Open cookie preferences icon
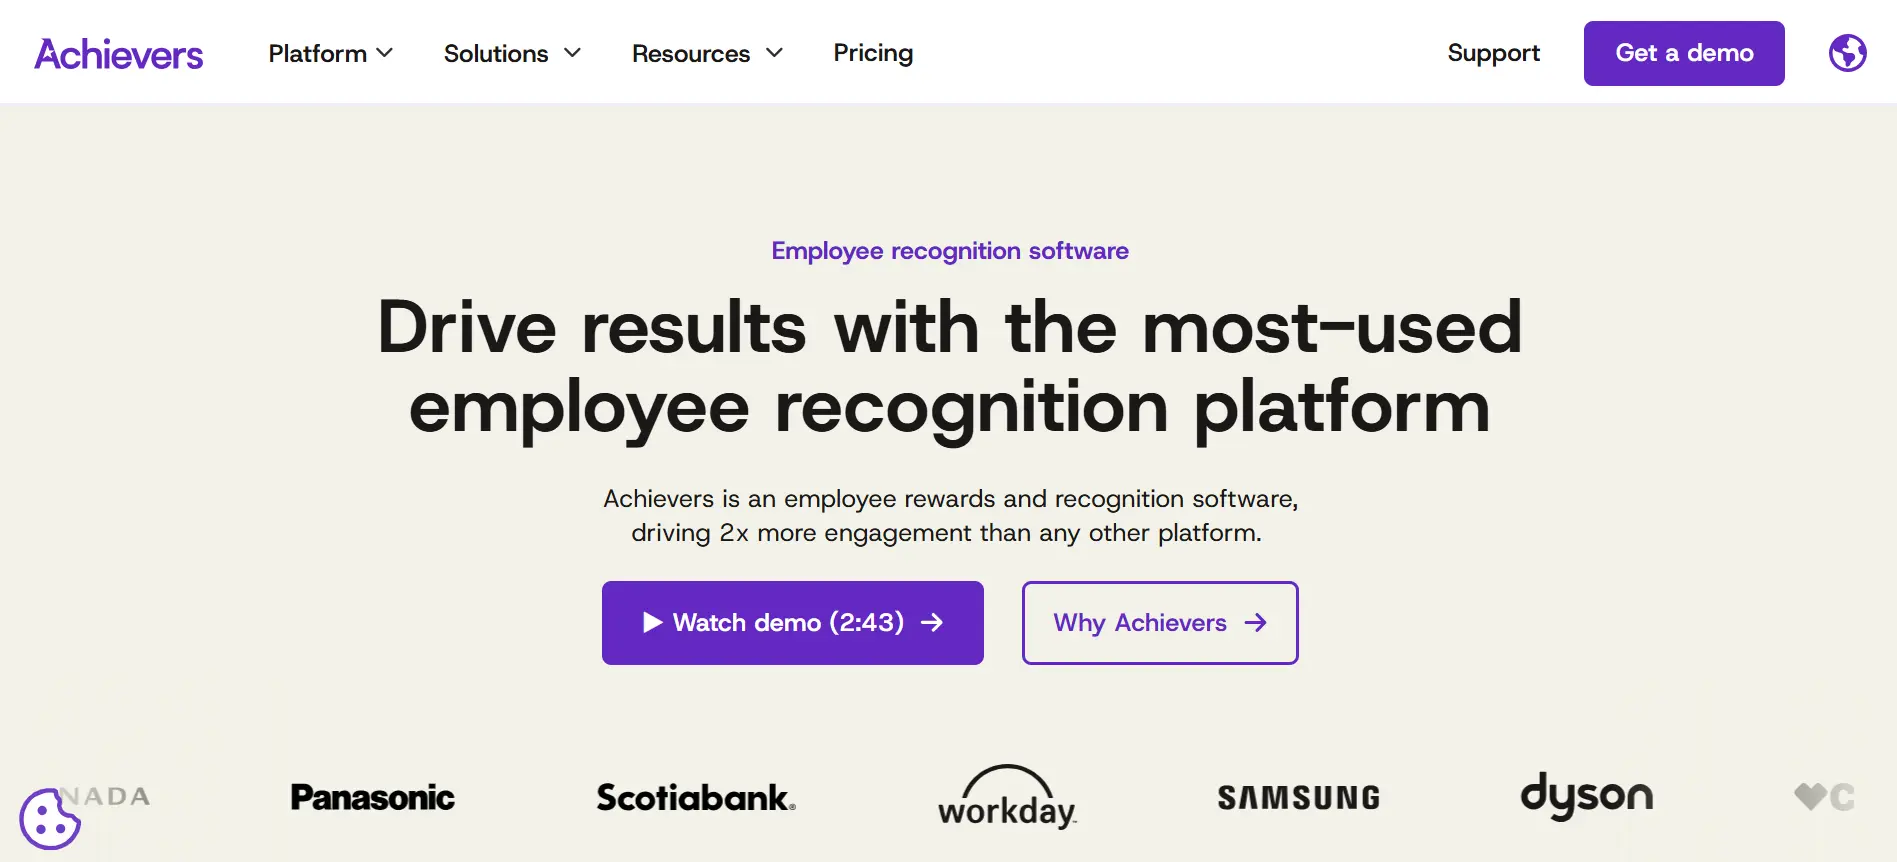Viewport: 1897px width, 862px height. pyautogui.click(x=50, y=819)
